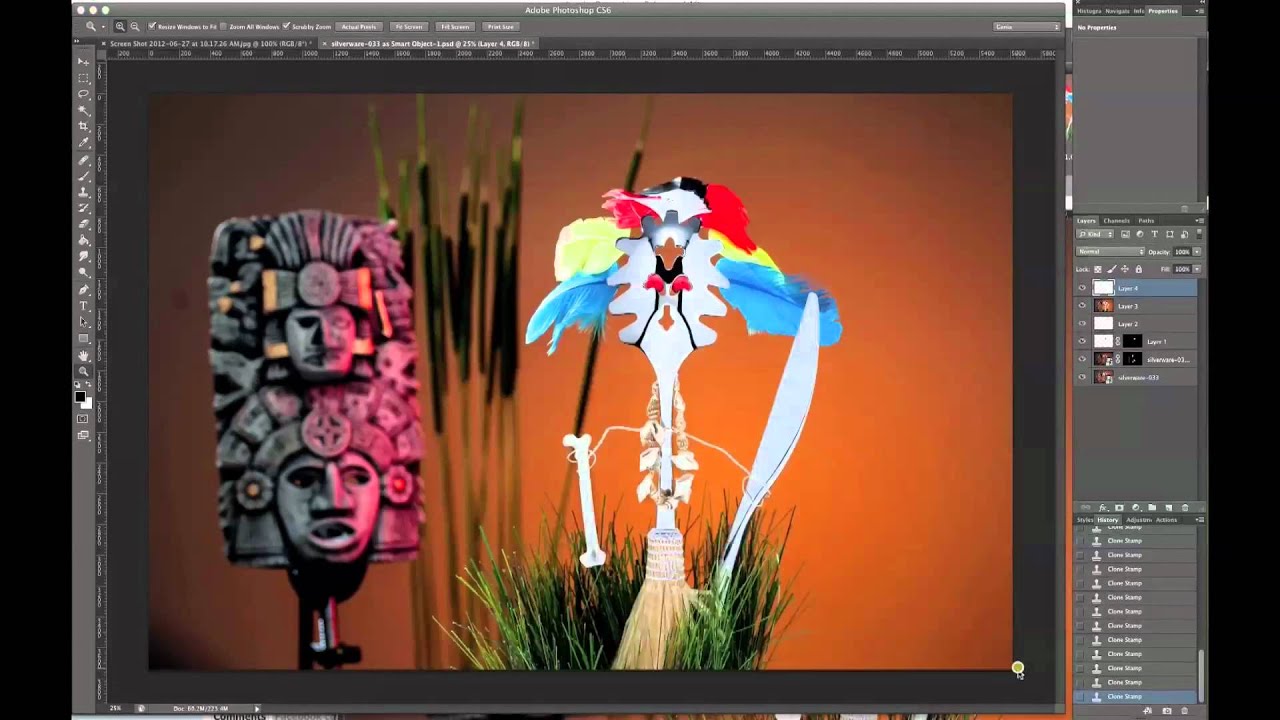Select the Zoom tool in toolbar
This screenshot has height=720, width=1280.
pyautogui.click(x=84, y=372)
